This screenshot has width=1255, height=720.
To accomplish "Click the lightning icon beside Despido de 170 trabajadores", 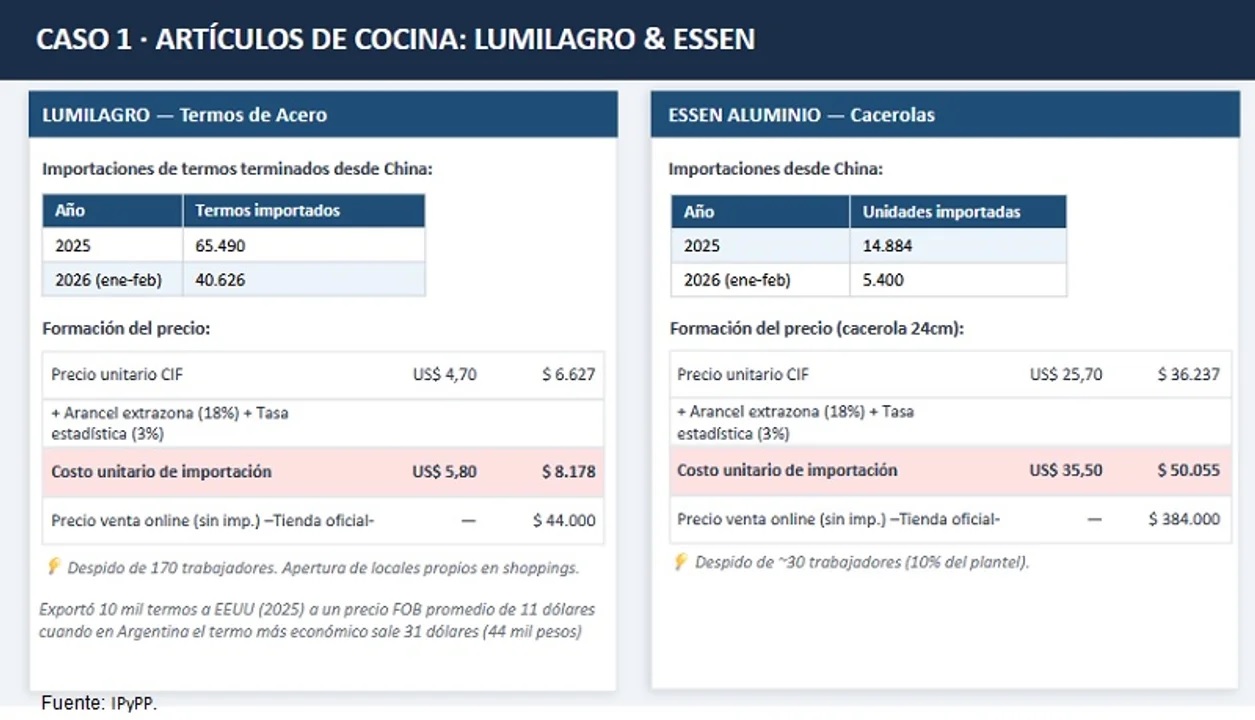I will [54, 567].
